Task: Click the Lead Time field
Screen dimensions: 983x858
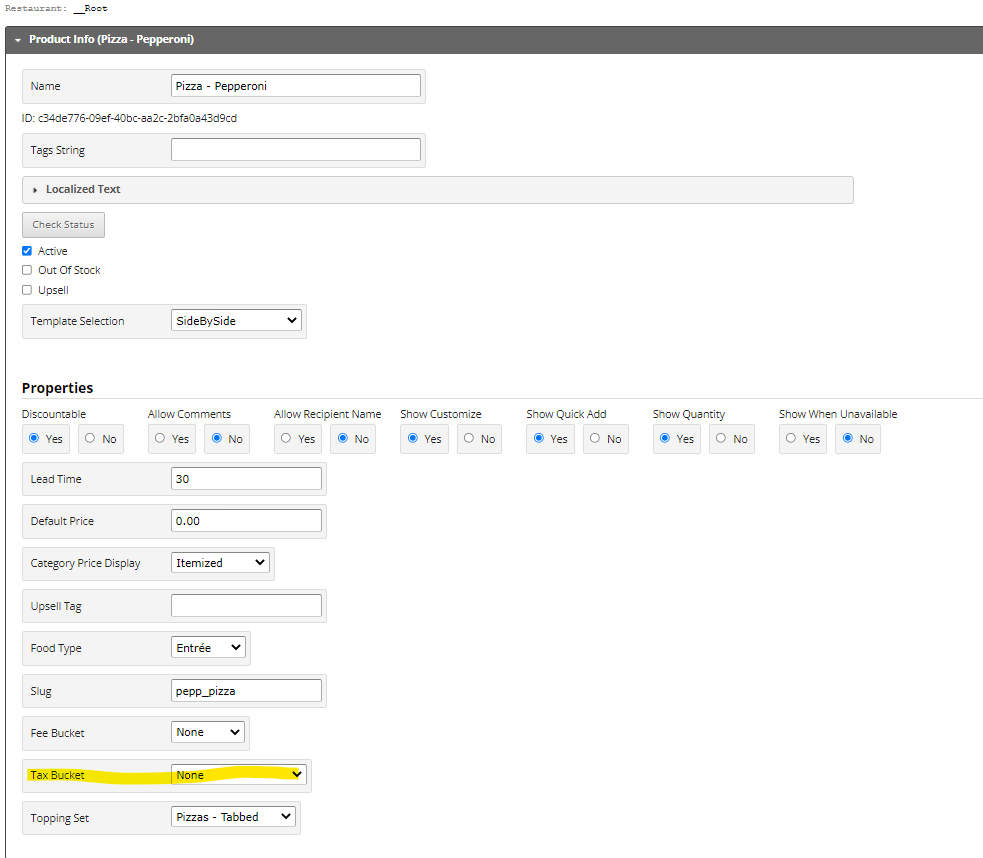Action: click(246, 479)
